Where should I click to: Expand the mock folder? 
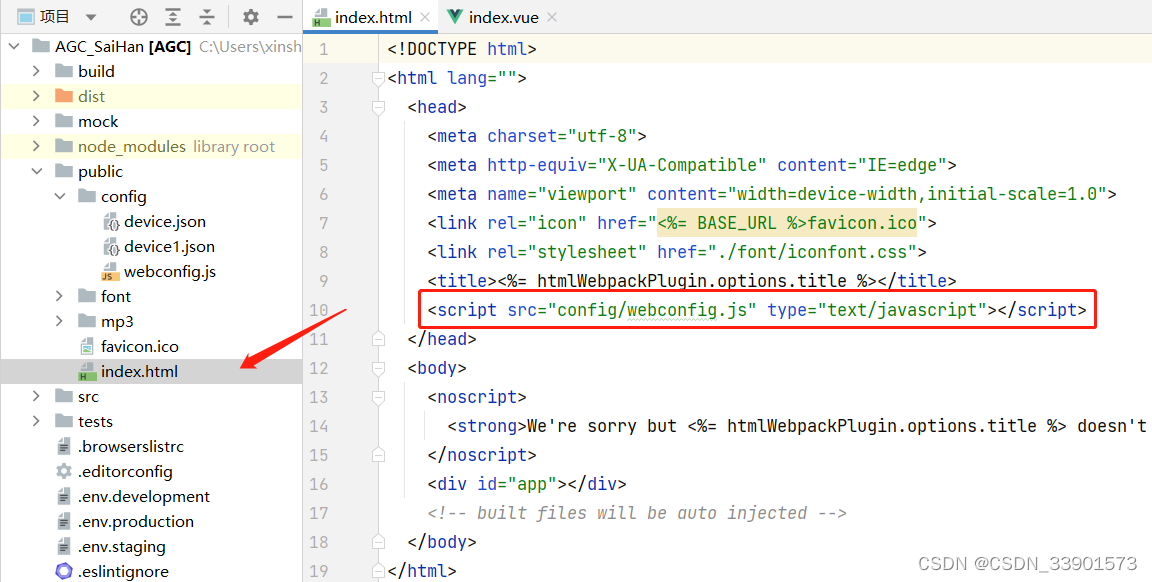(36, 121)
